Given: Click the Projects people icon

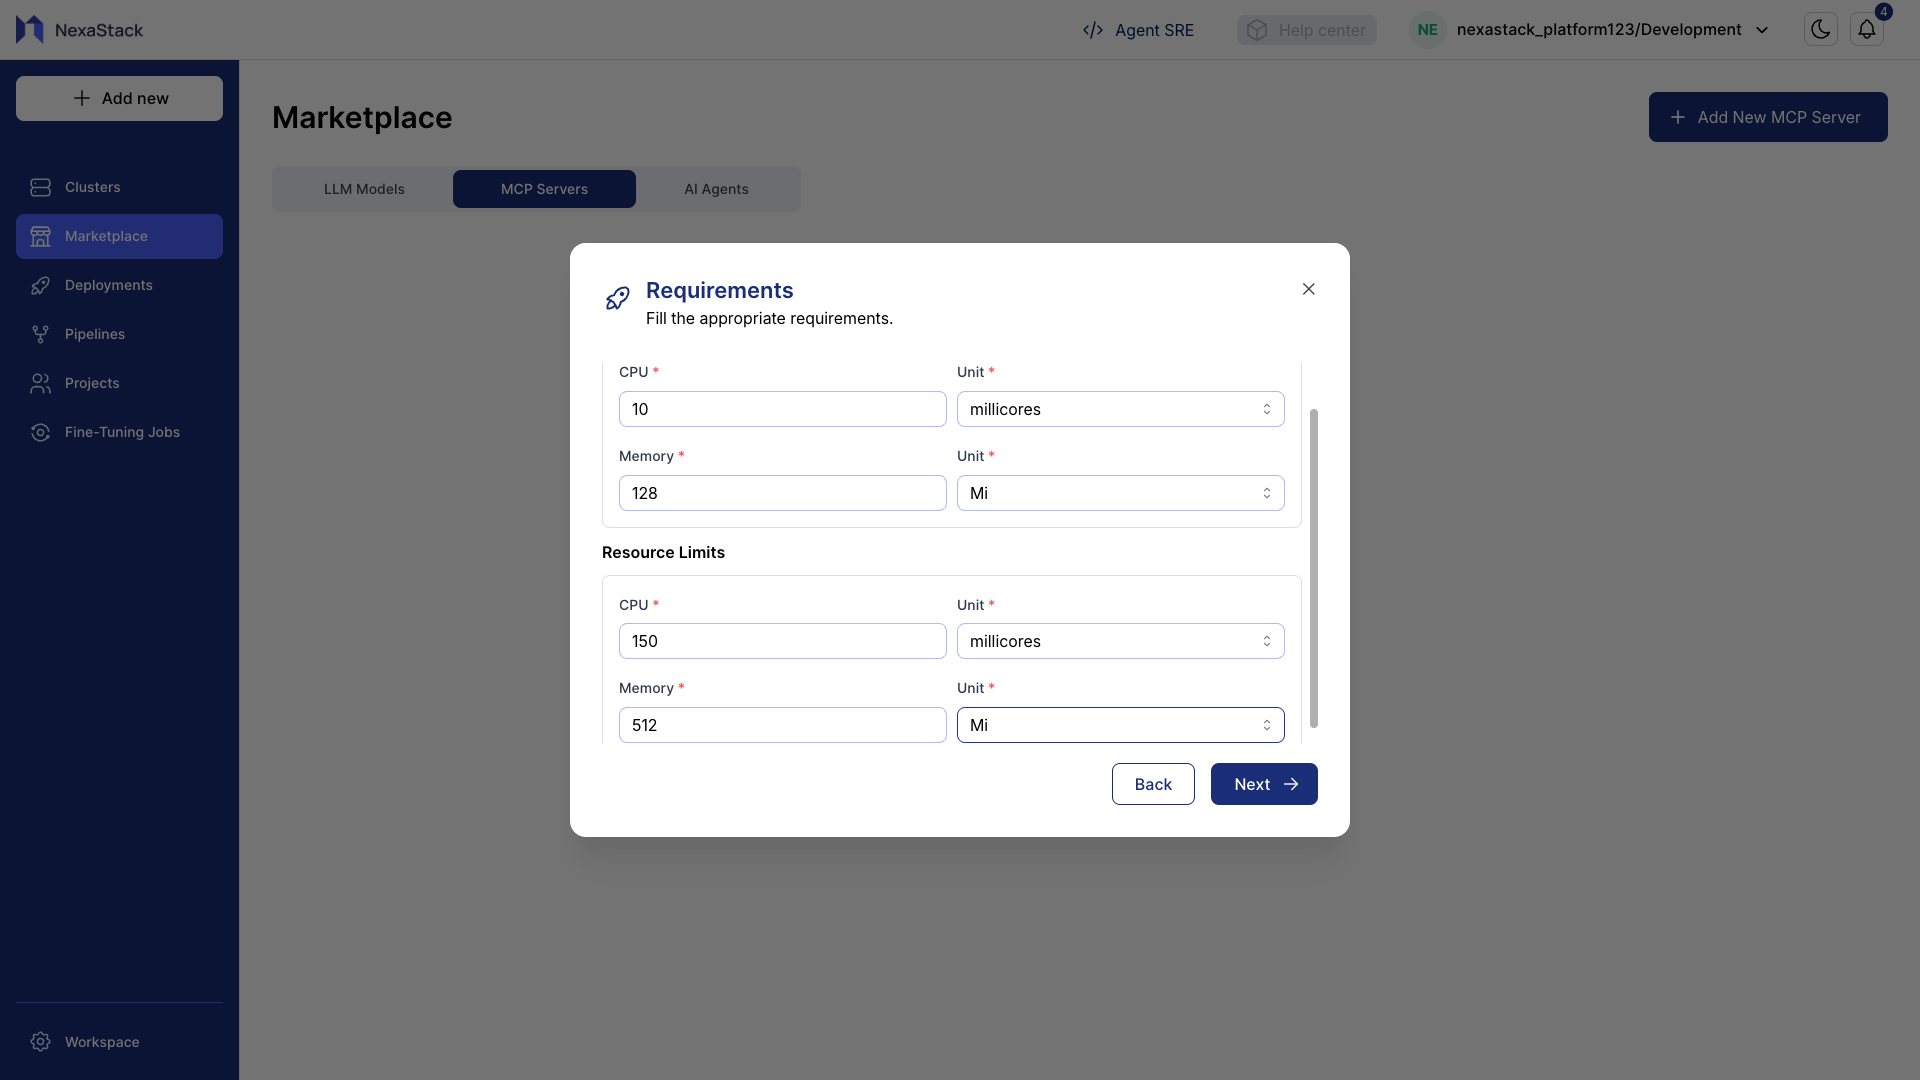Looking at the screenshot, I should [40, 383].
